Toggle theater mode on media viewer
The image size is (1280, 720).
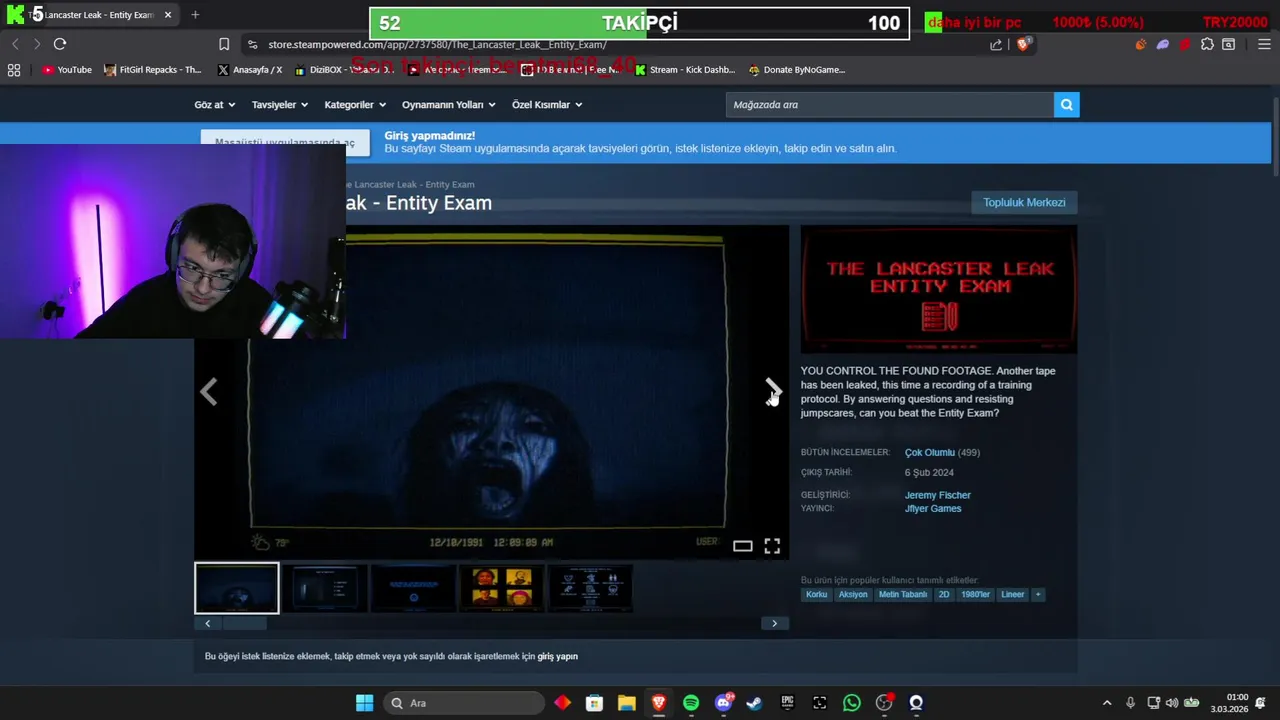pyautogui.click(x=742, y=546)
